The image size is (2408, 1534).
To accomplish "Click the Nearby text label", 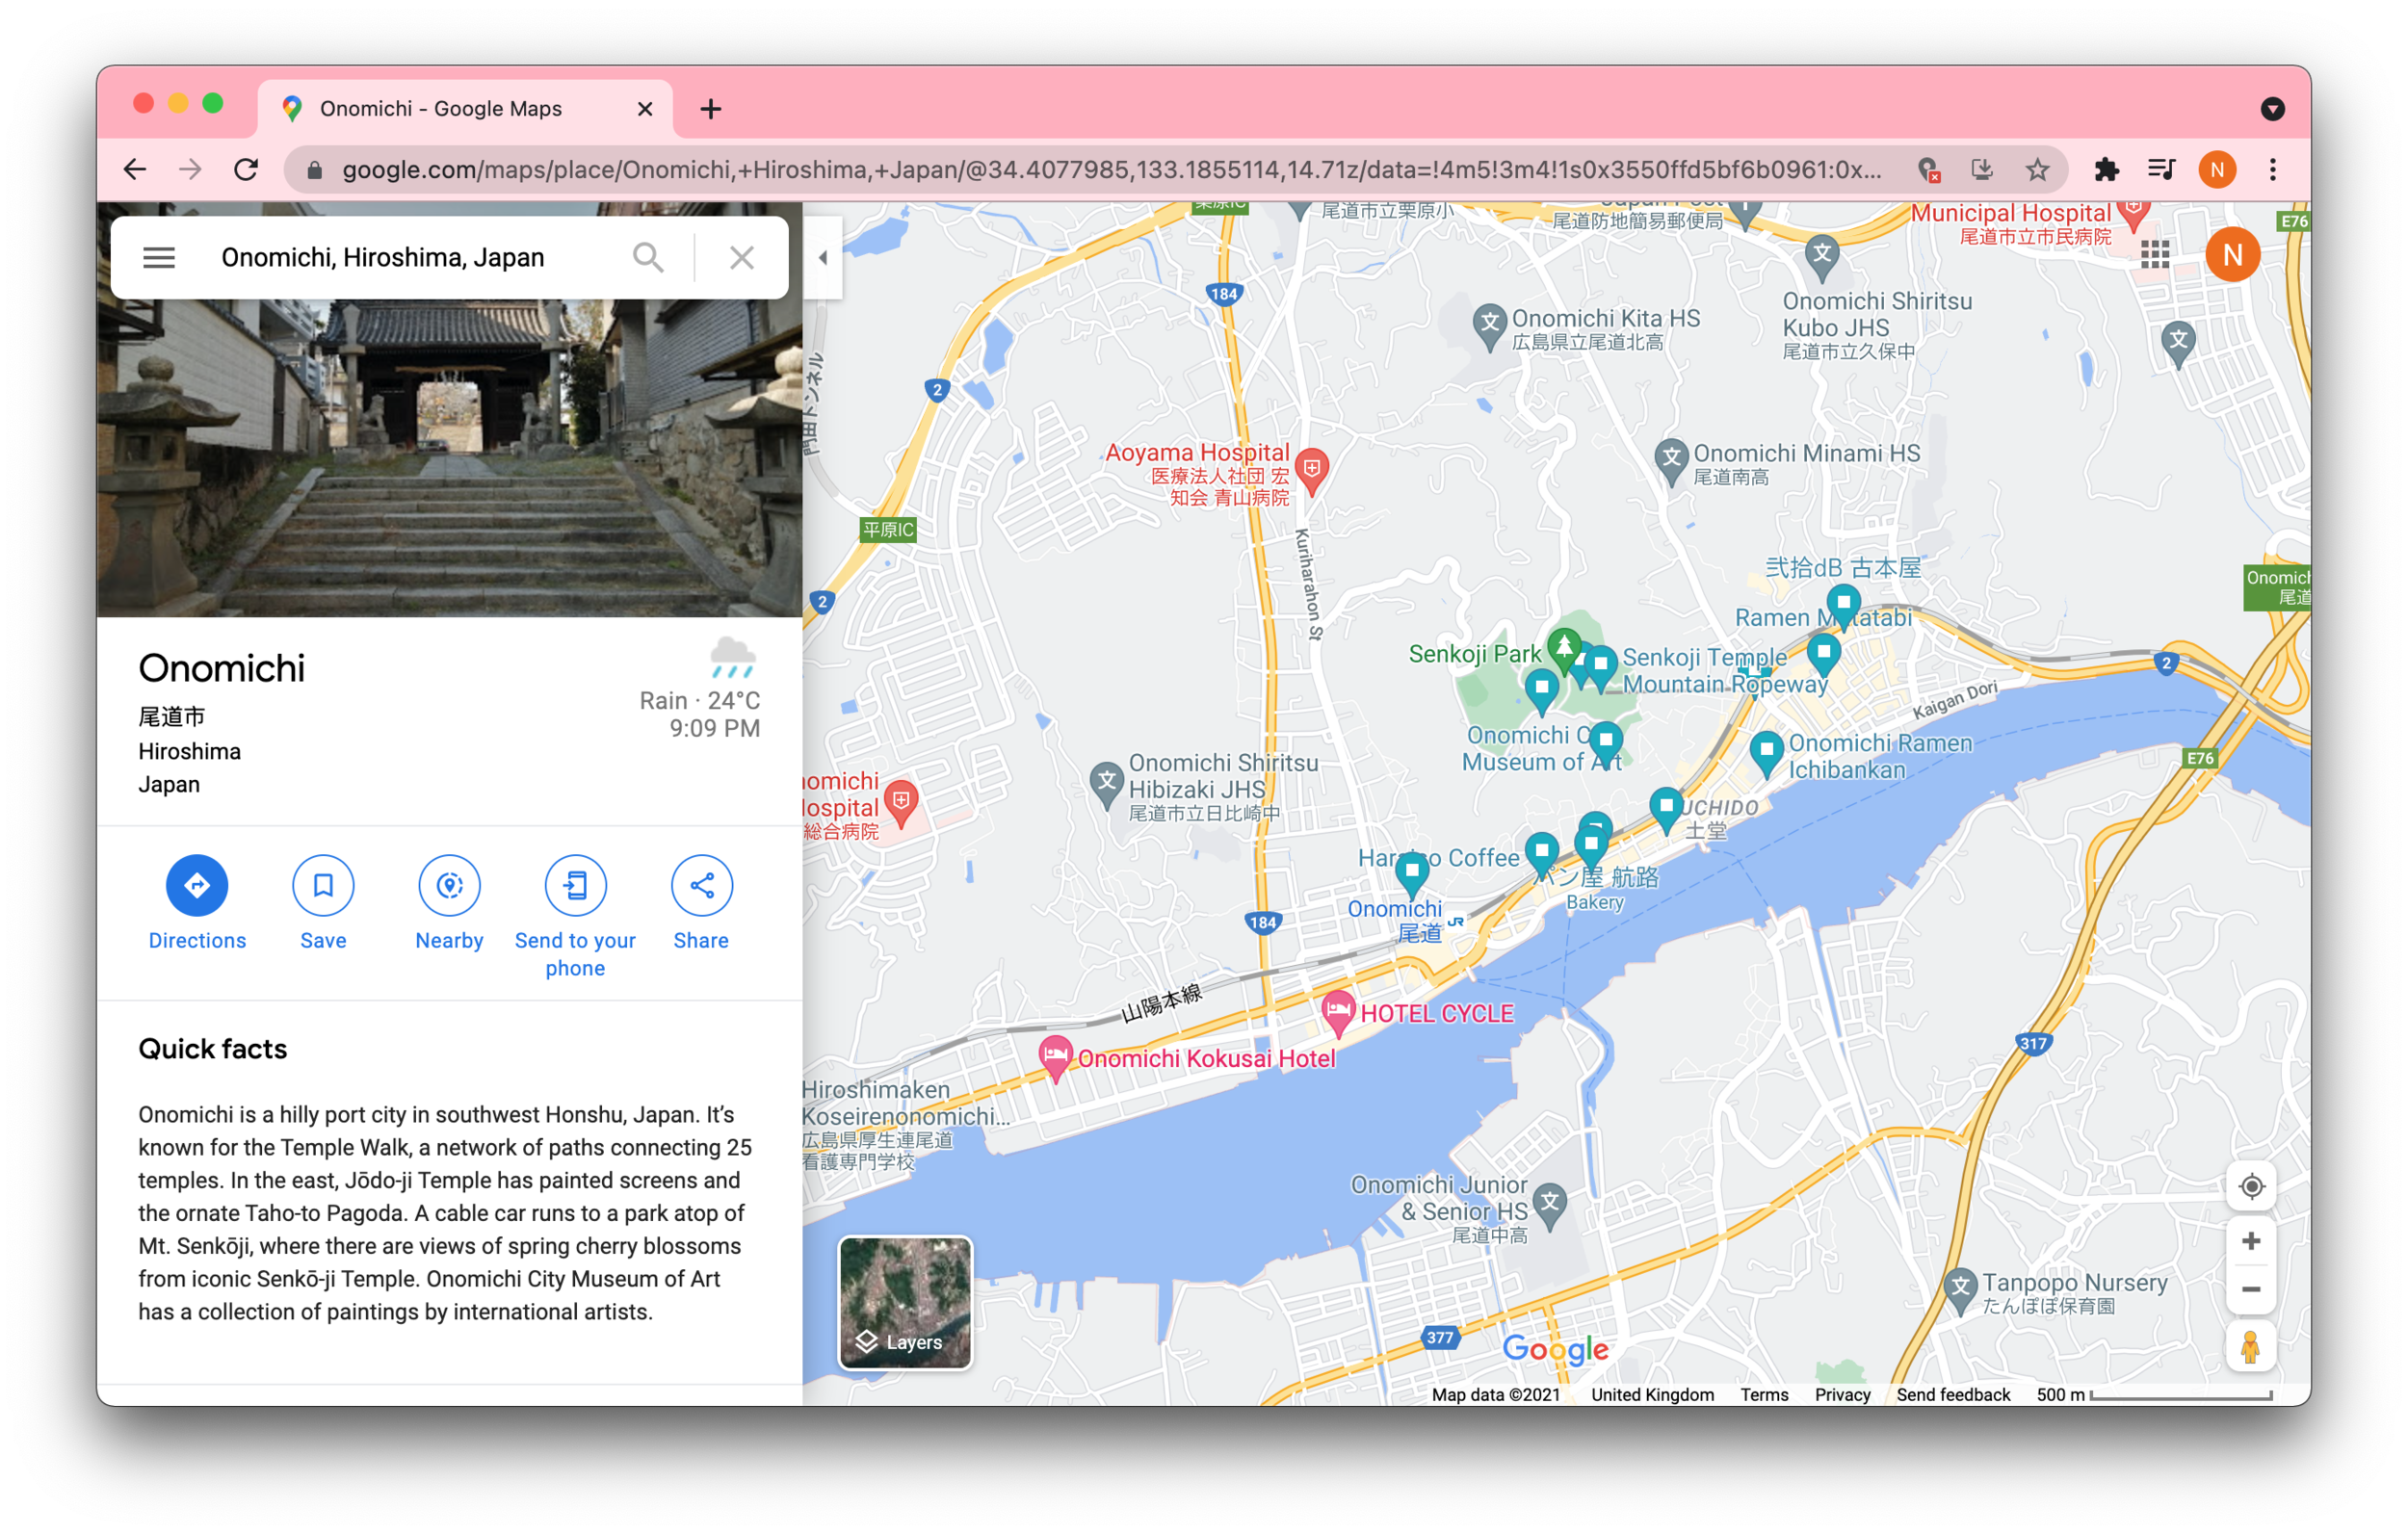I will [449, 940].
